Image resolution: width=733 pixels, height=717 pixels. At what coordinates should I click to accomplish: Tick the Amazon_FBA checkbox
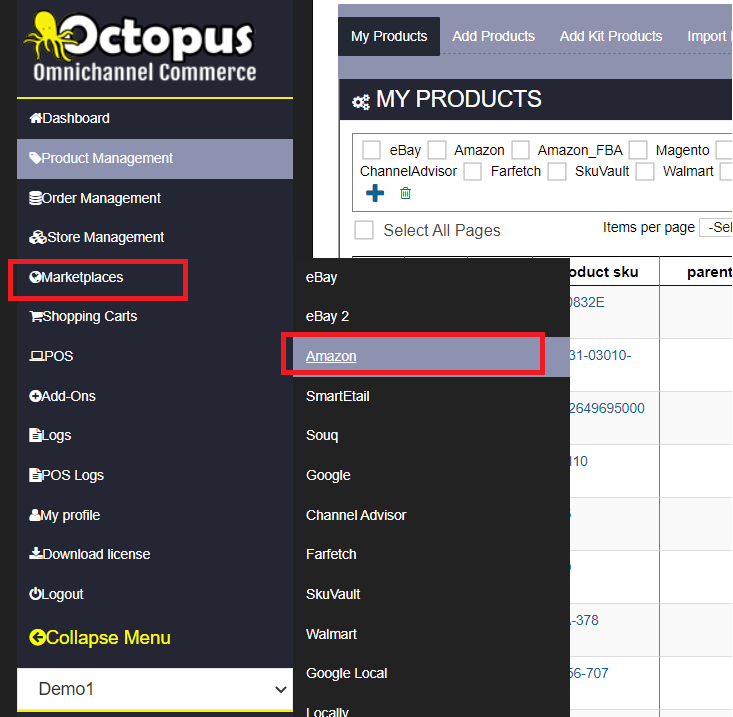(x=520, y=151)
